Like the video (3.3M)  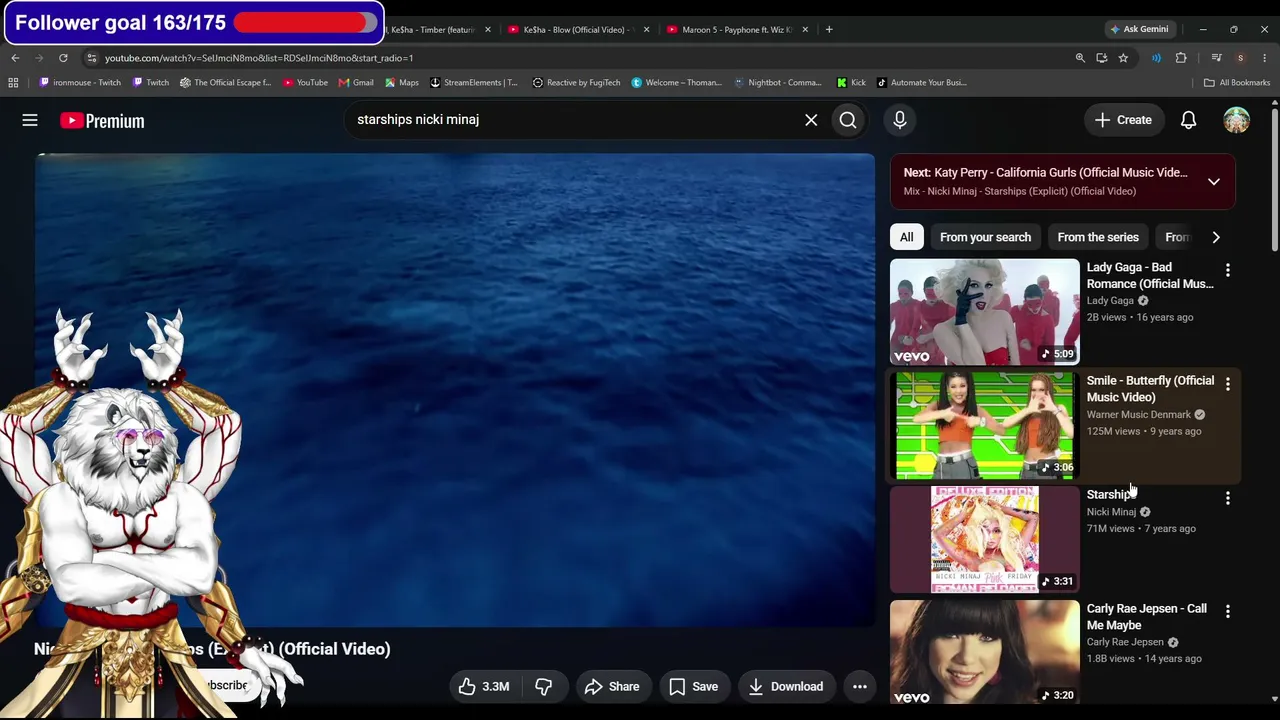(484, 687)
